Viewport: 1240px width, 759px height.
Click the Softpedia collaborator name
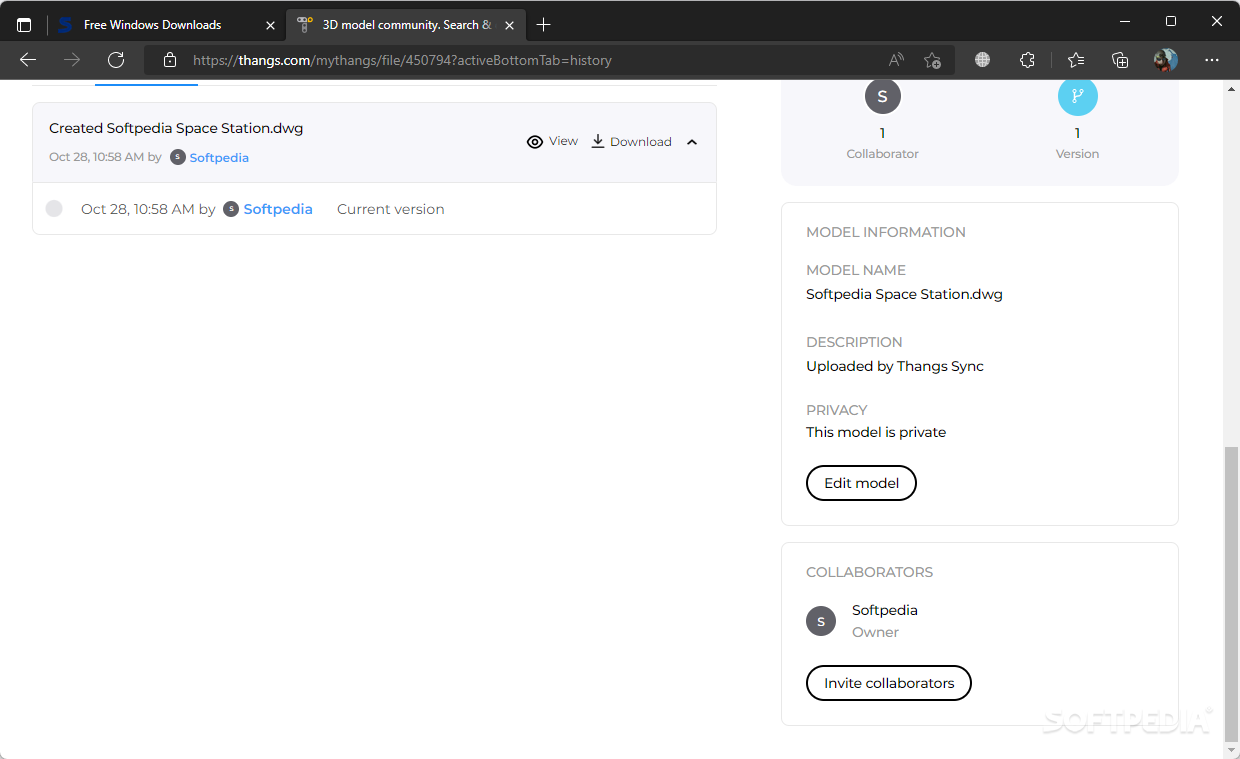[885, 610]
